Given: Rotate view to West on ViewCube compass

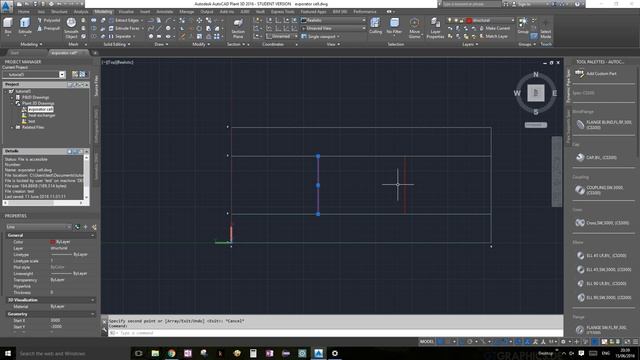Looking at the screenshot, I should tap(517, 93).
